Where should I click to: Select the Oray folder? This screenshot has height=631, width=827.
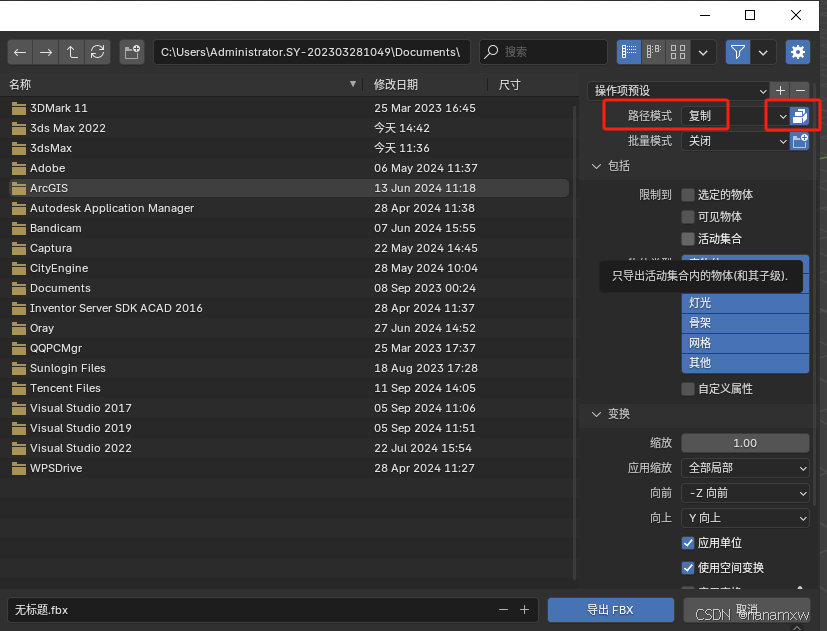[x=289, y=328]
